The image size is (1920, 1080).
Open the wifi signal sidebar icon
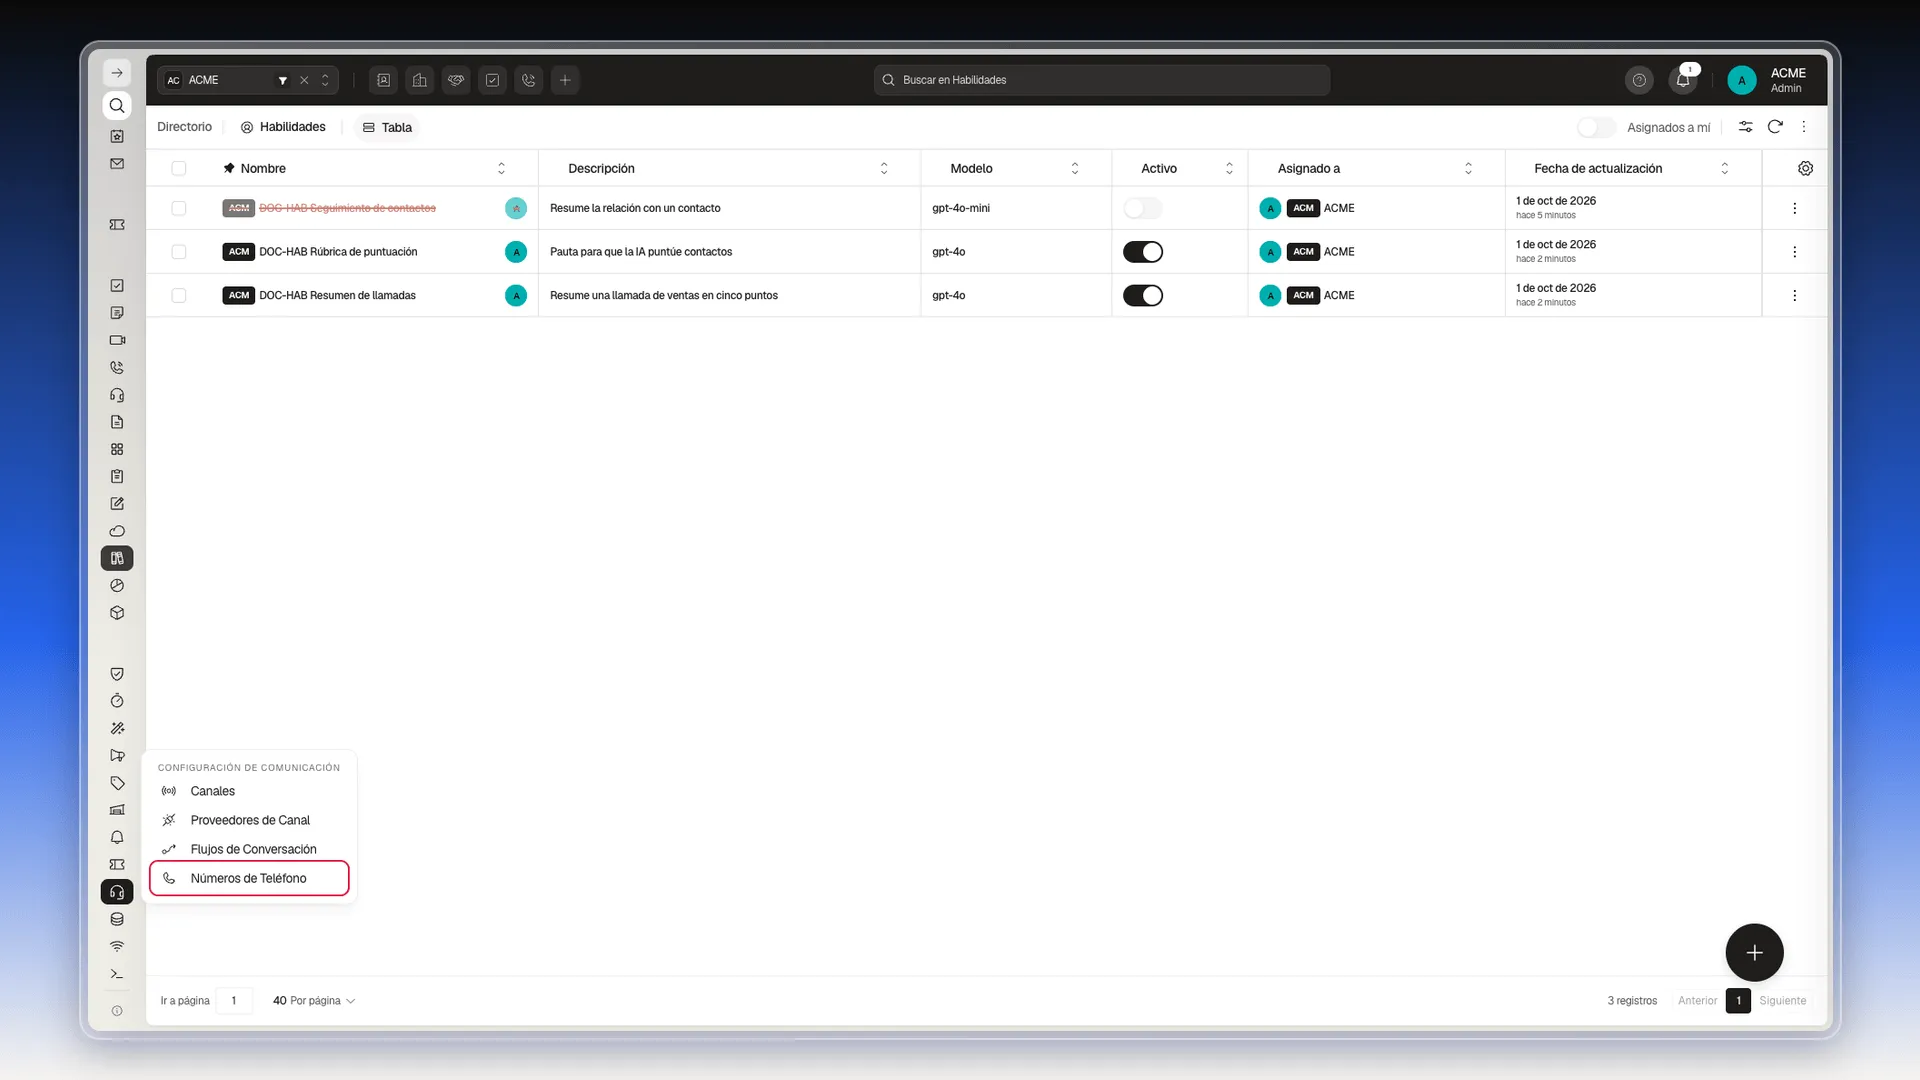click(x=117, y=946)
